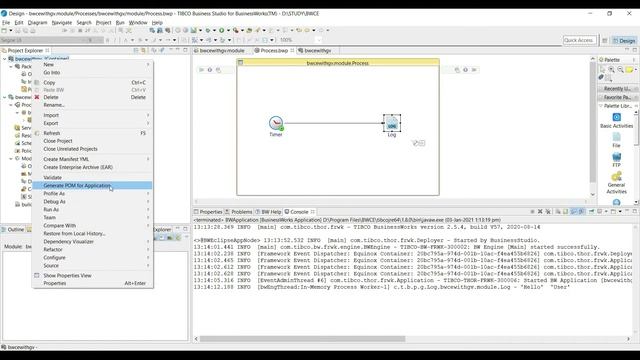Switch to the Problems tab
Image resolution: width=640 pixels, height=360 pixels.
pyautogui.click(x=239, y=211)
